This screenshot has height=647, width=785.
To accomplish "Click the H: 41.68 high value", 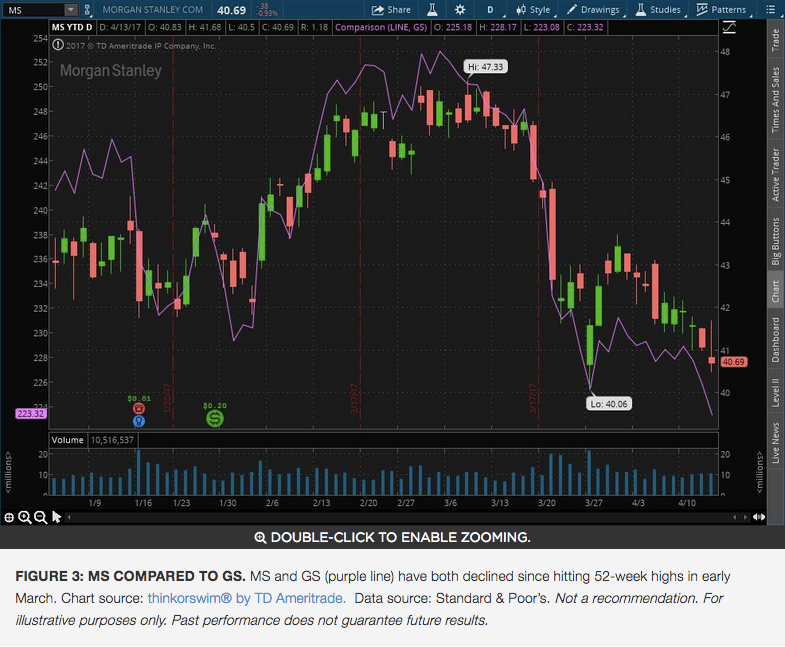I will pyautogui.click(x=205, y=27).
